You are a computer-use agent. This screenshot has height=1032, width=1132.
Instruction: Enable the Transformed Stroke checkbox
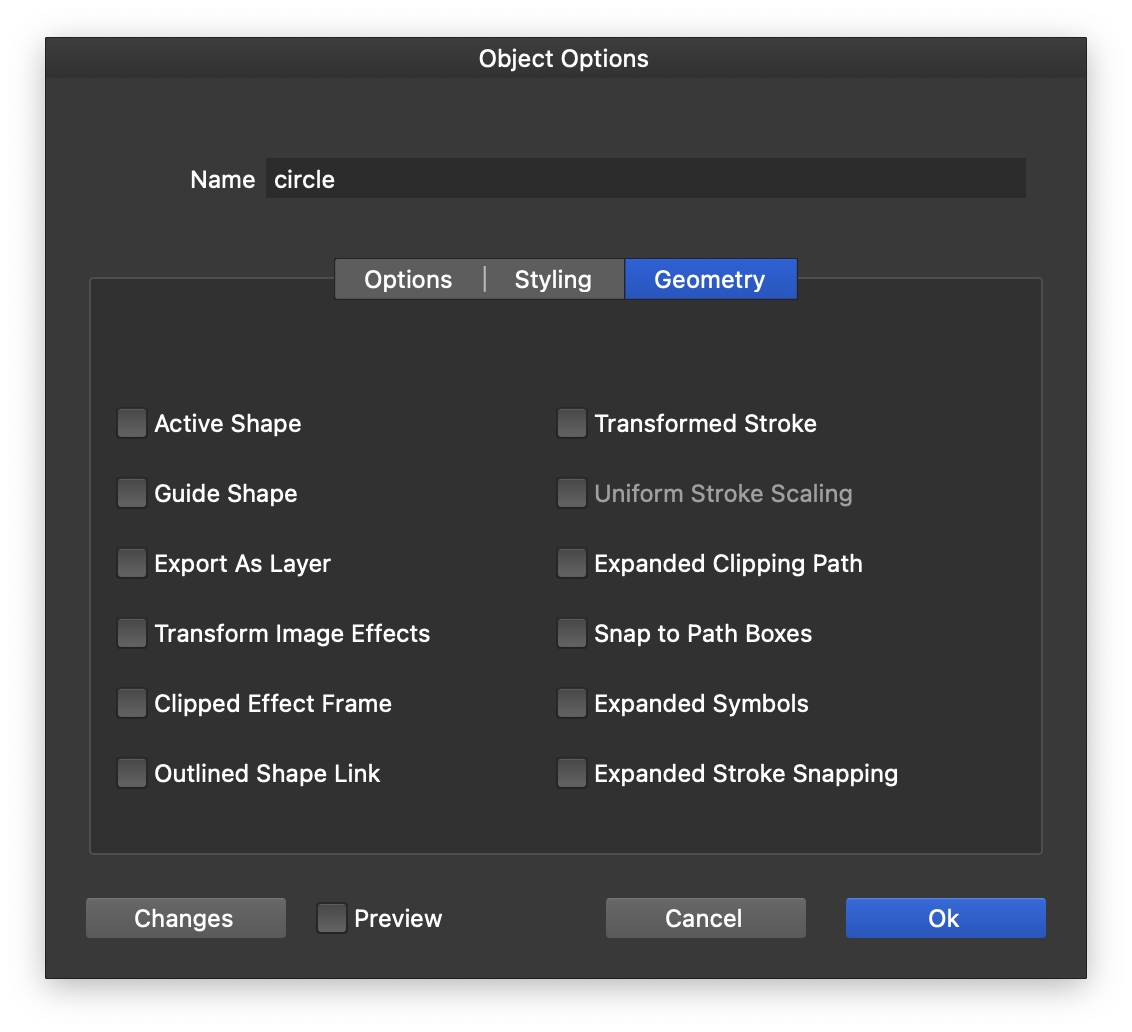[x=572, y=424]
